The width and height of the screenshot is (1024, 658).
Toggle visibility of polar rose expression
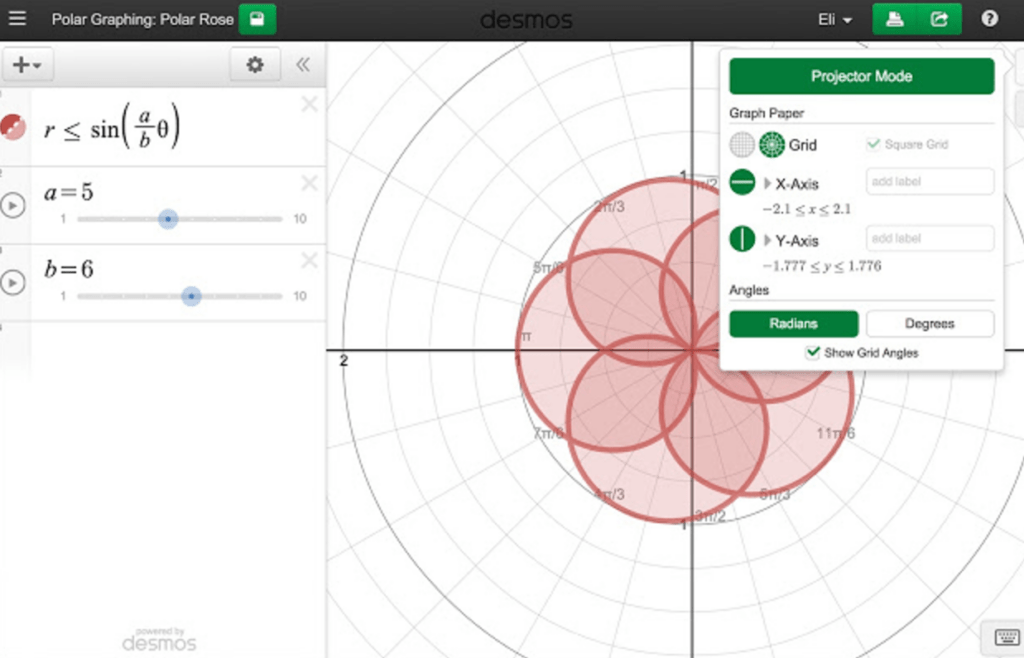coord(13,127)
